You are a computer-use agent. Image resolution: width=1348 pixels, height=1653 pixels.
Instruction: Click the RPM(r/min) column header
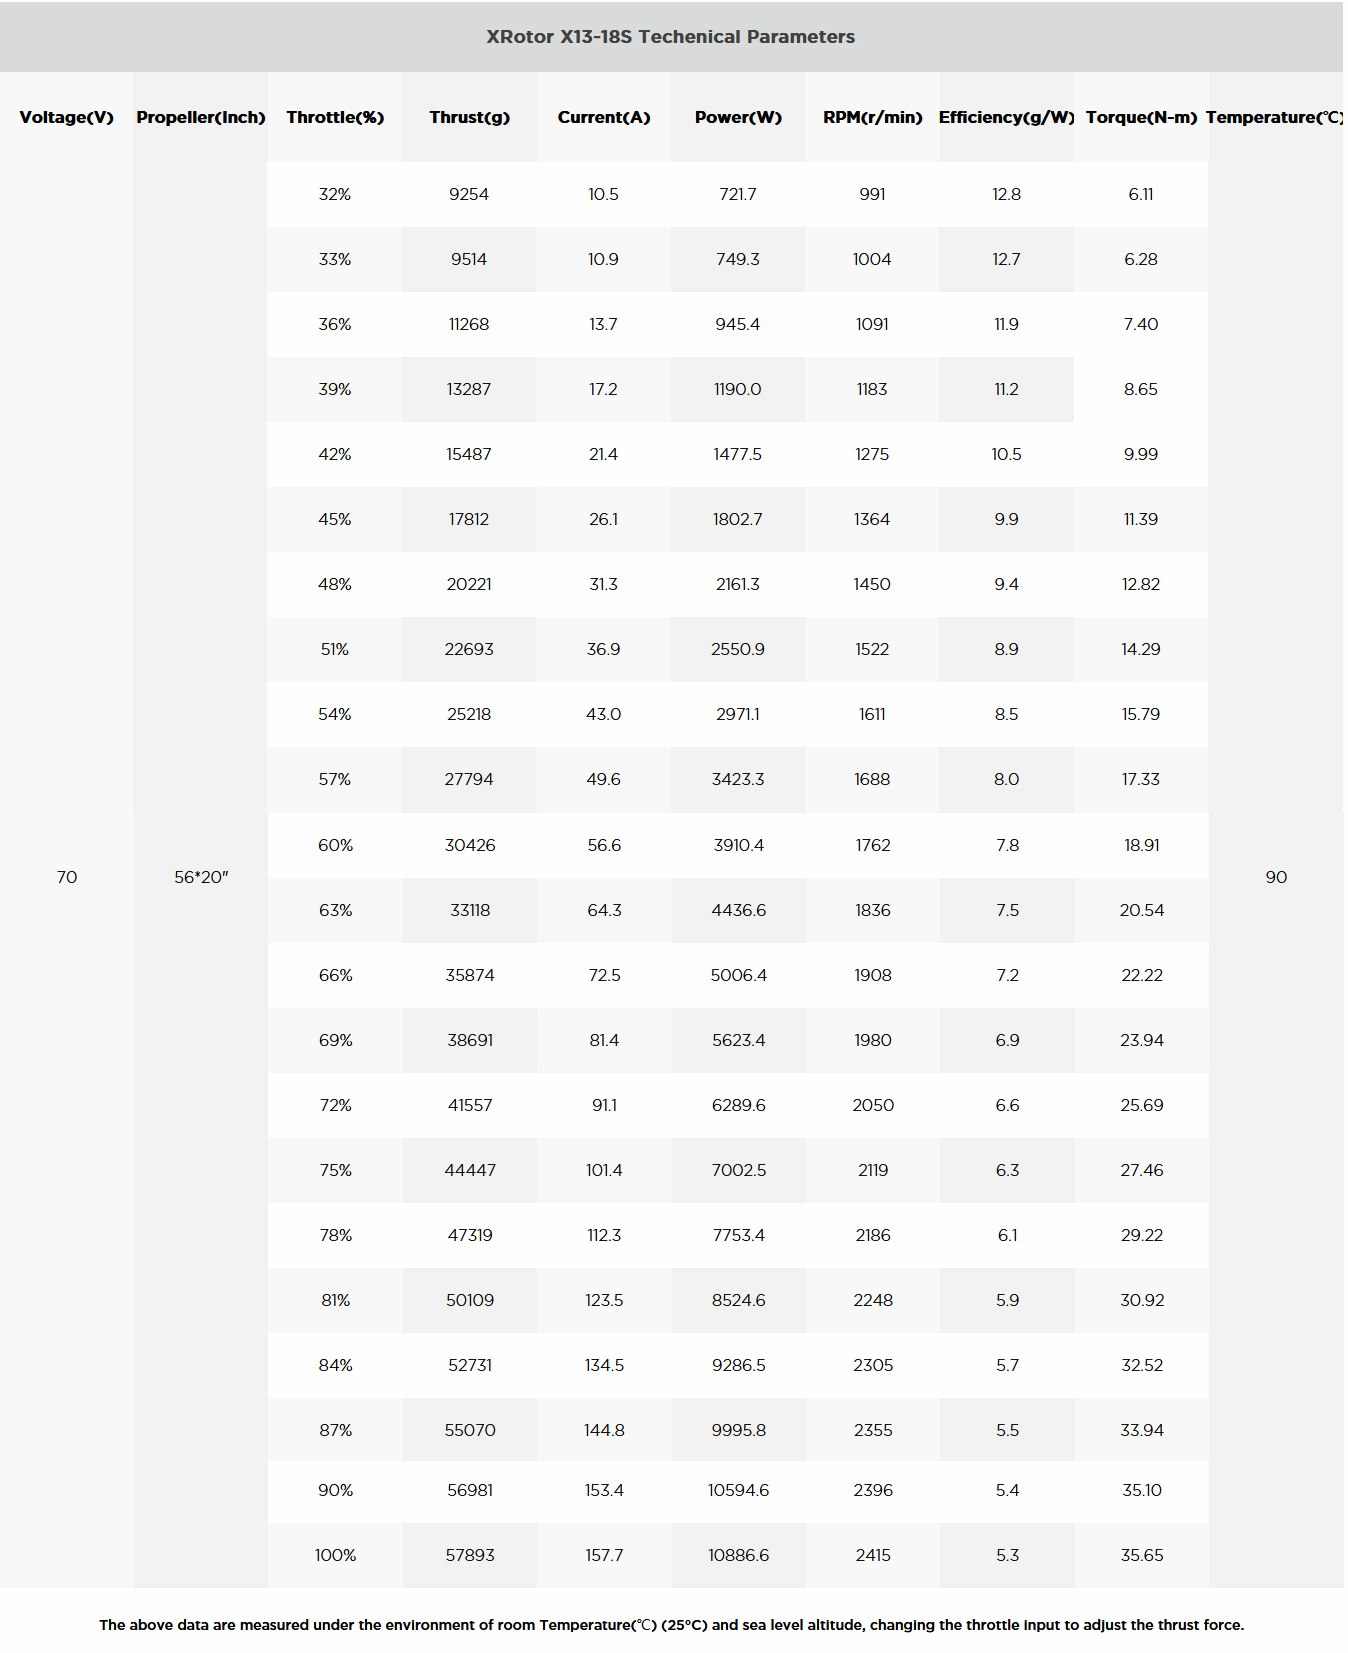coord(872,117)
